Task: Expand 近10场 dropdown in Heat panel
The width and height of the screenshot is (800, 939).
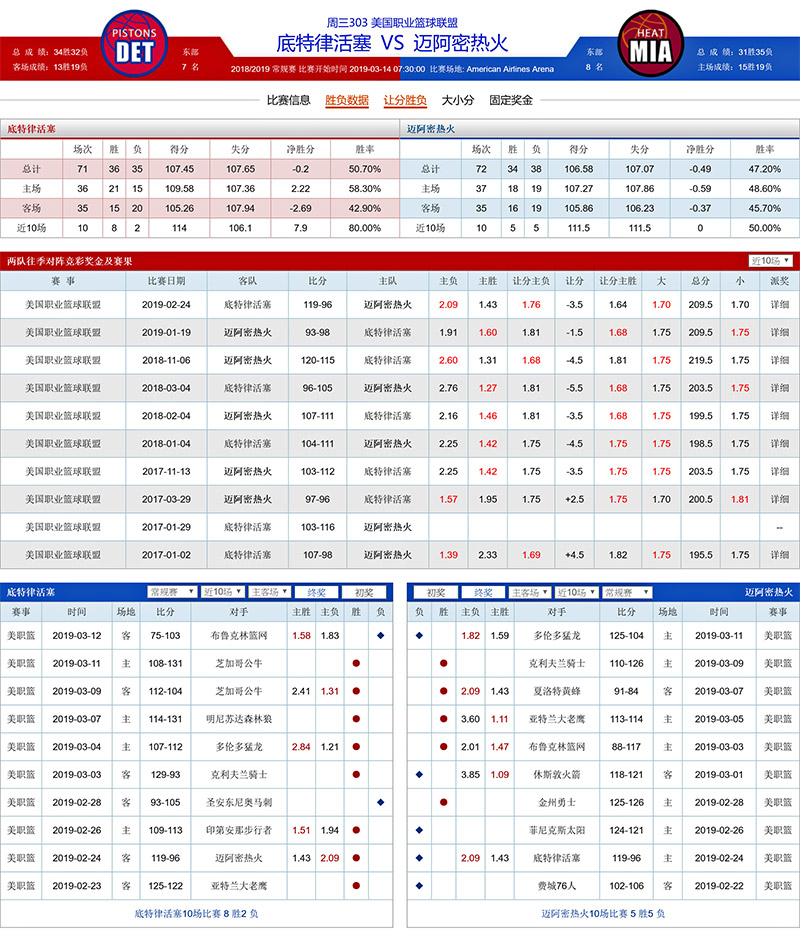Action: 576,592
